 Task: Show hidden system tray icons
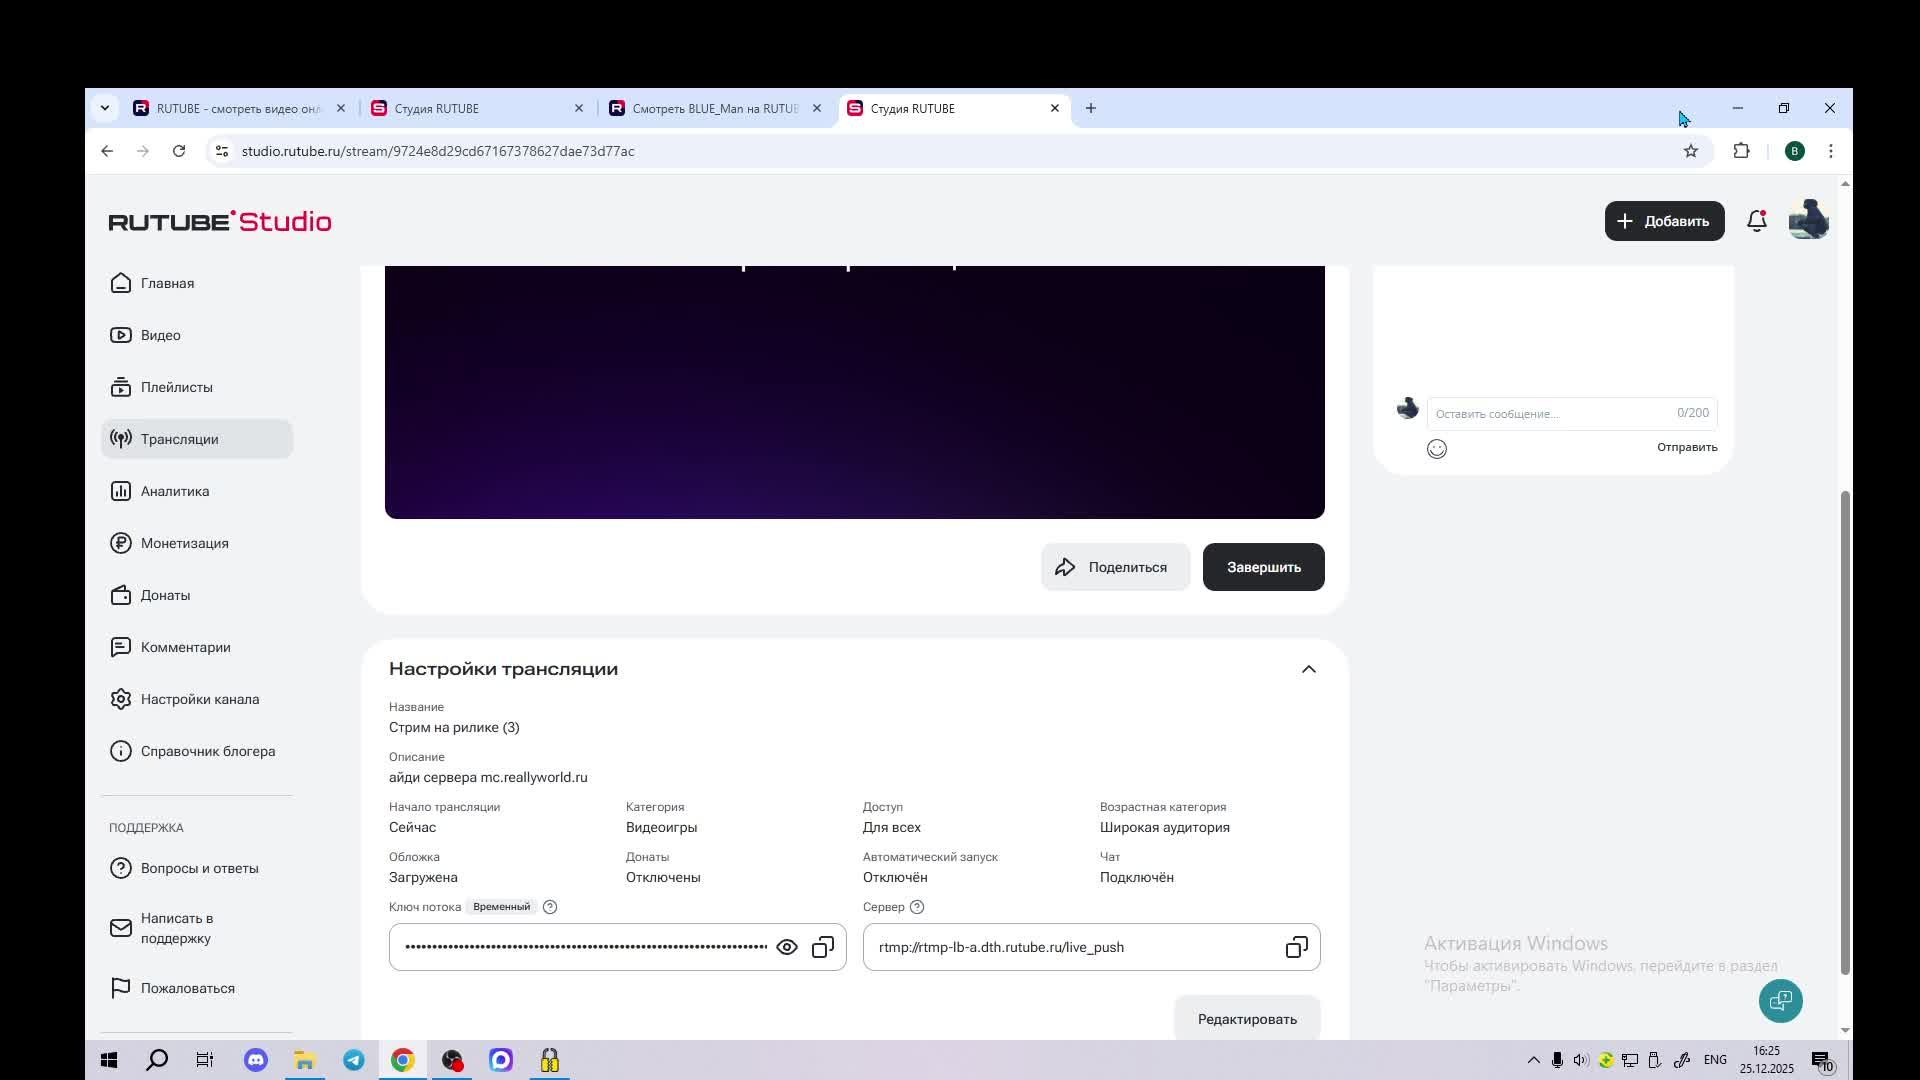(1533, 1060)
